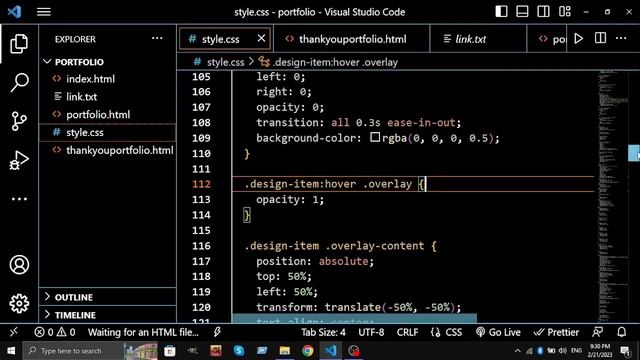Click line number 116 in gutter
640x360 pixels.
[201, 246]
